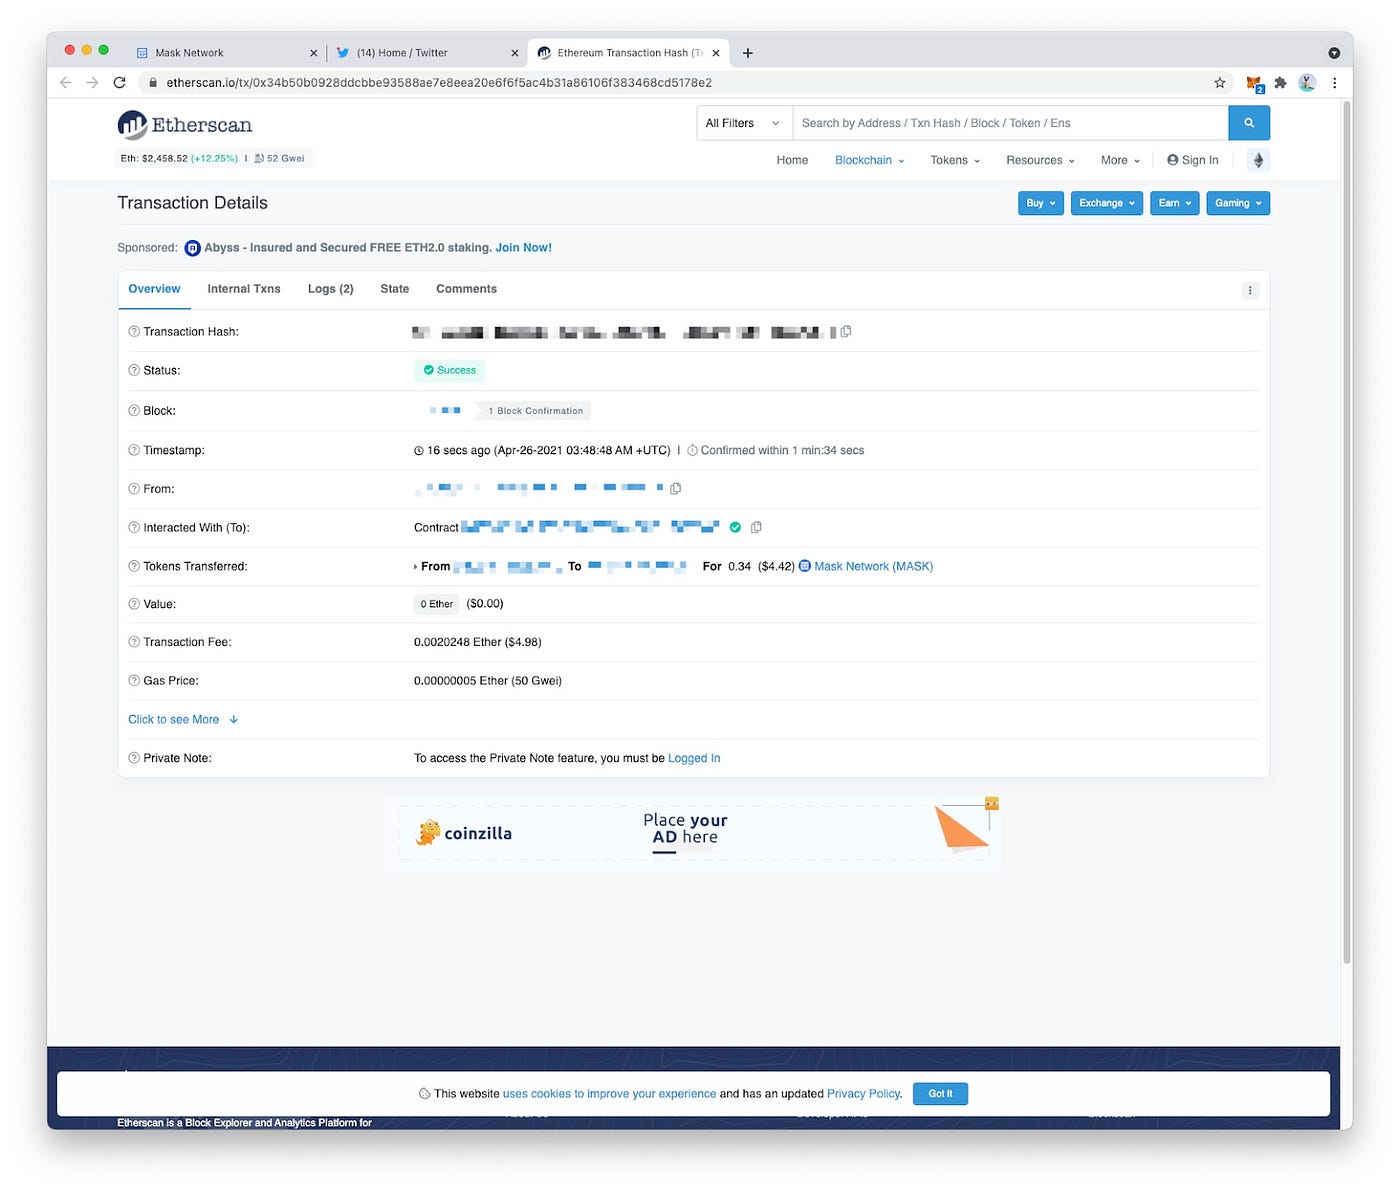Viewport: 1400px width, 1192px height.
Task: Open the three-dot options menu in Overview panel
Action: pyautogui.click(x=1250, y=290)
